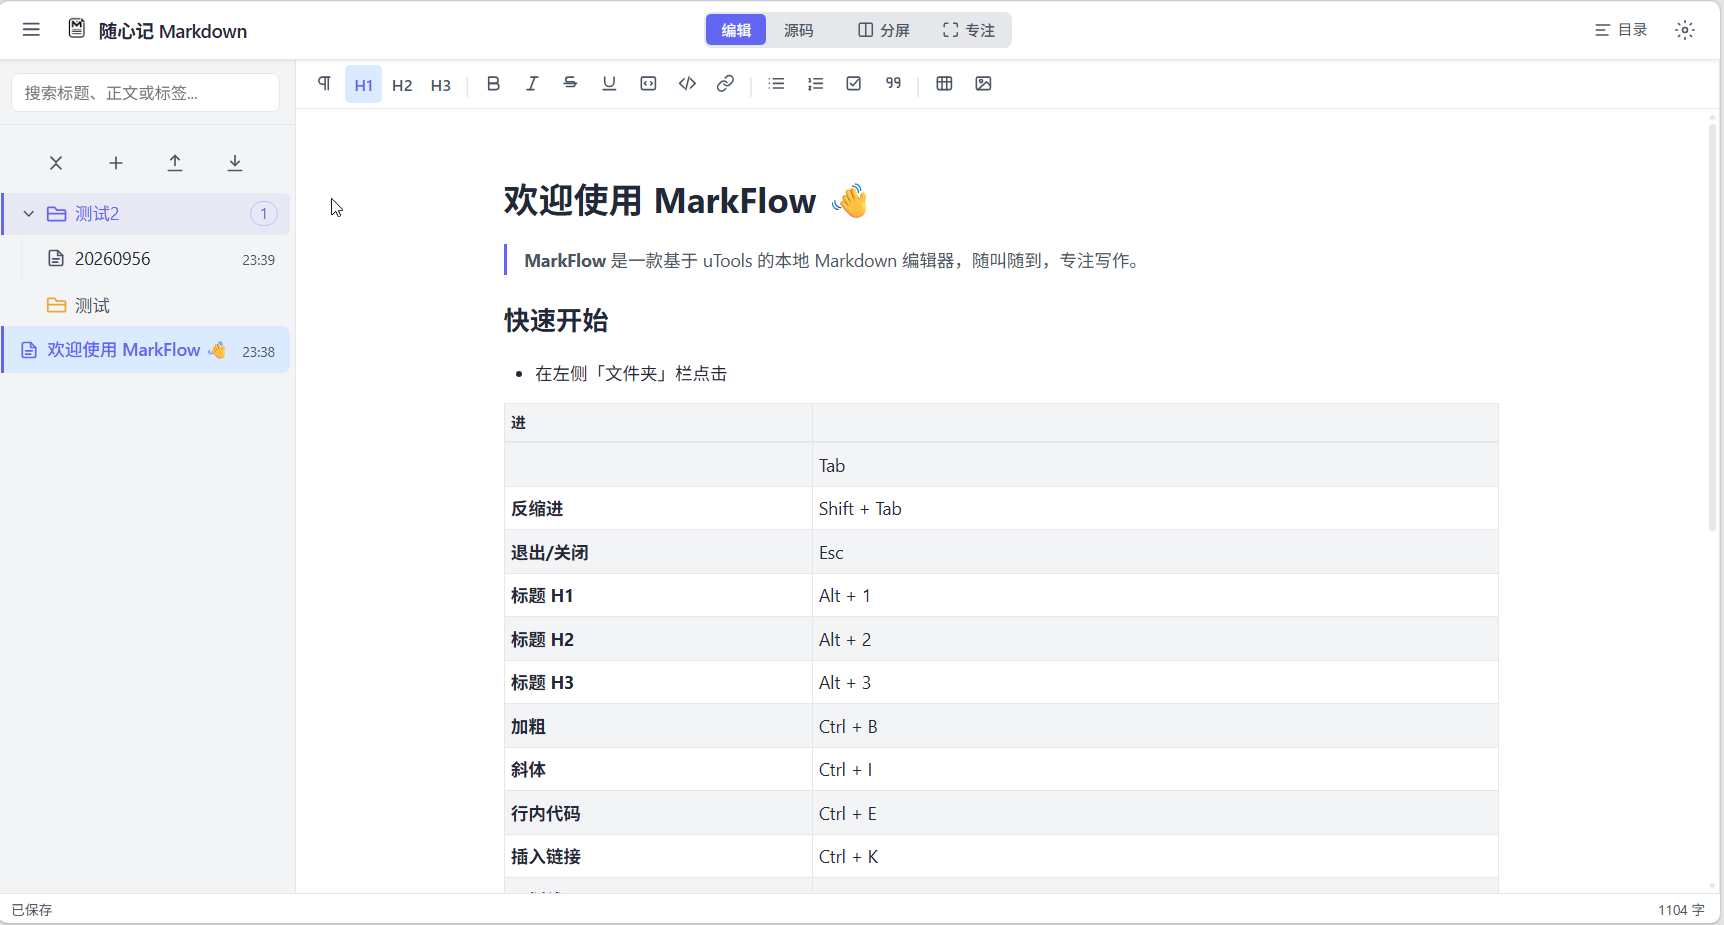Insert a blockquote
The height and width of the screenshot is (925, 1724).
pos(893,84)
